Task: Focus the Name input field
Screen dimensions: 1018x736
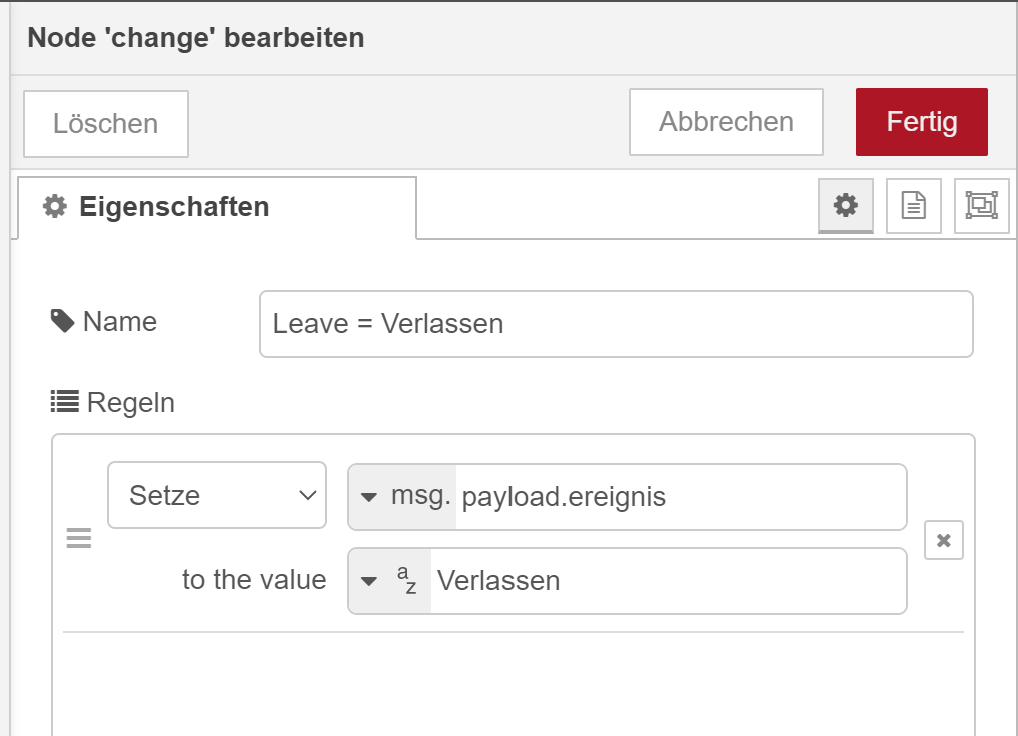Action: click(616, 324)
